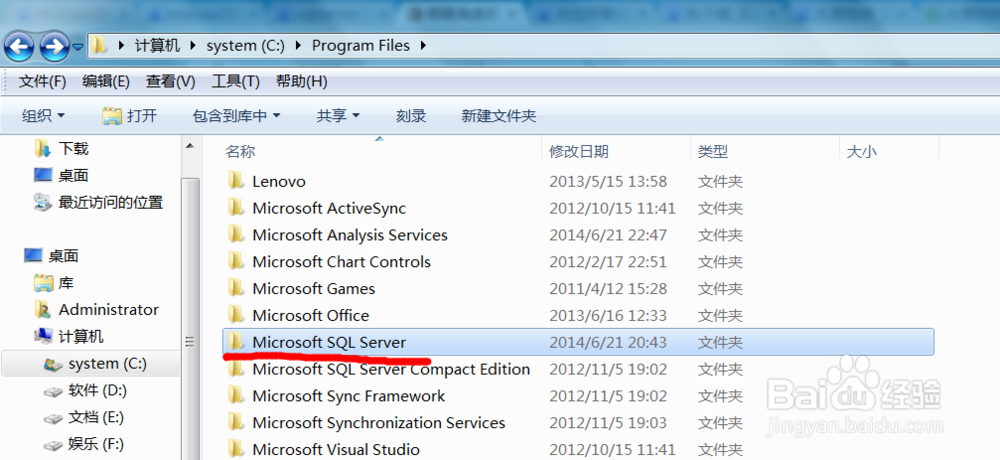This screenshot has width=1000, height=460.
Task: Select the Microsoft Visual Studio folder name
Action: pos(336,449)
